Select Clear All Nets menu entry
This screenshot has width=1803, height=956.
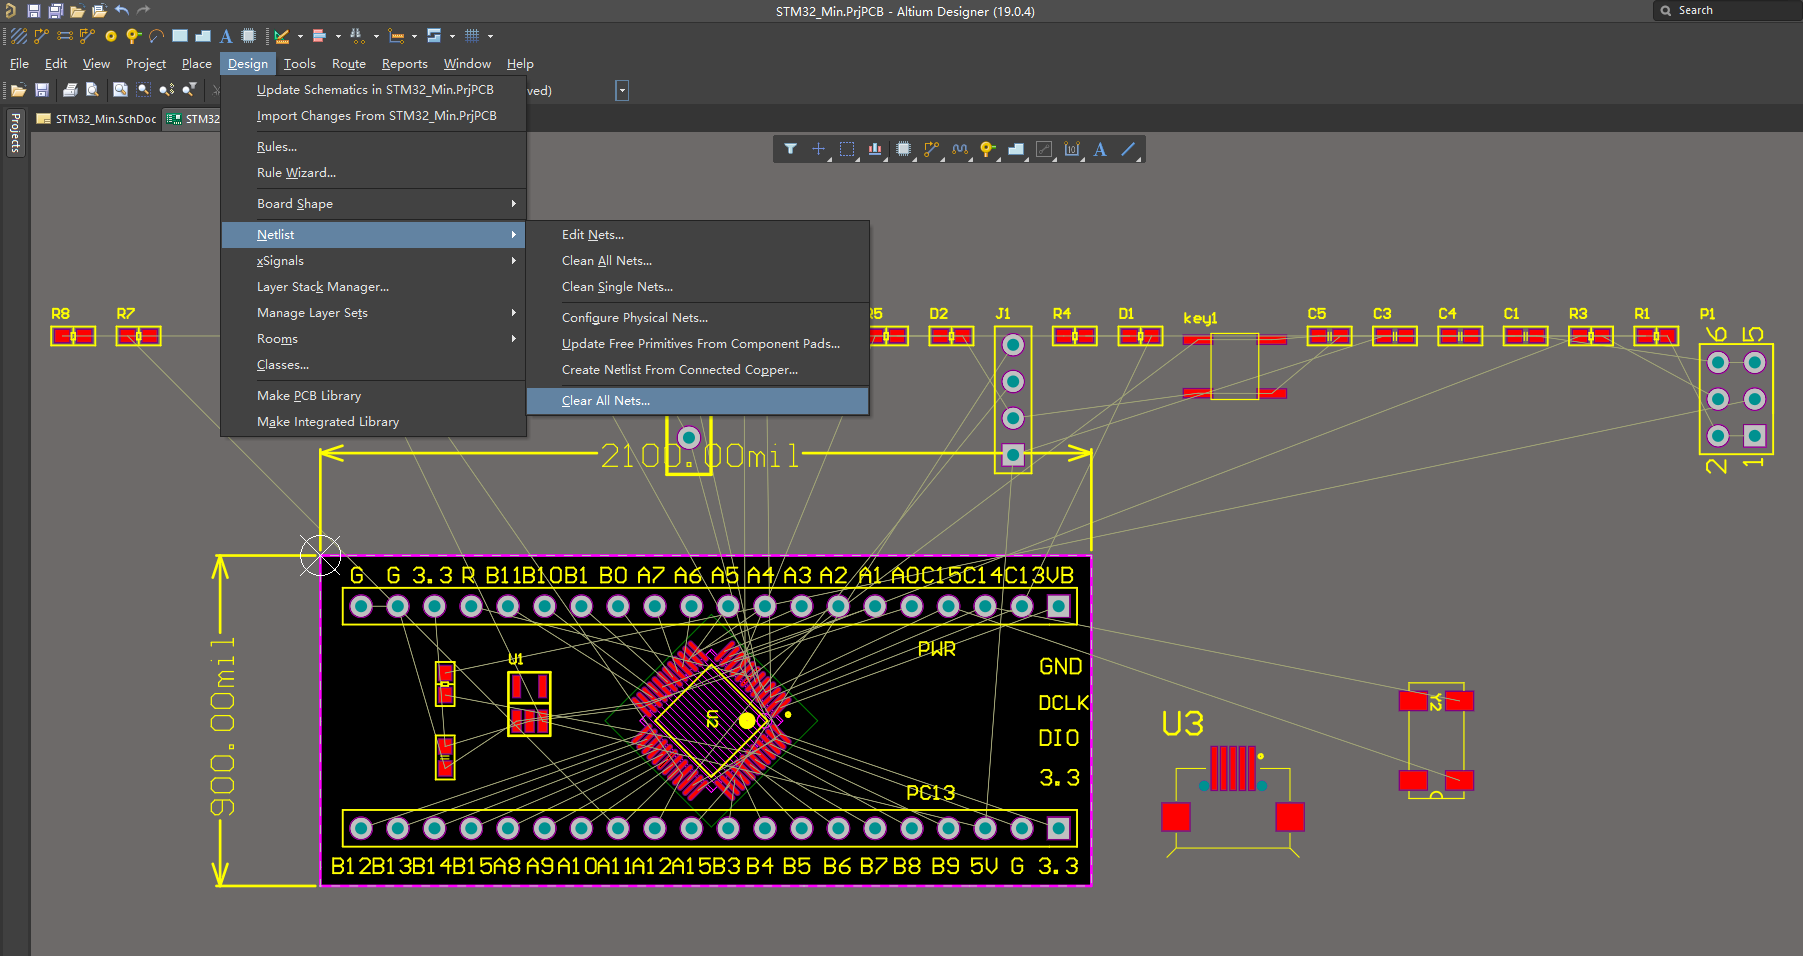698,400
